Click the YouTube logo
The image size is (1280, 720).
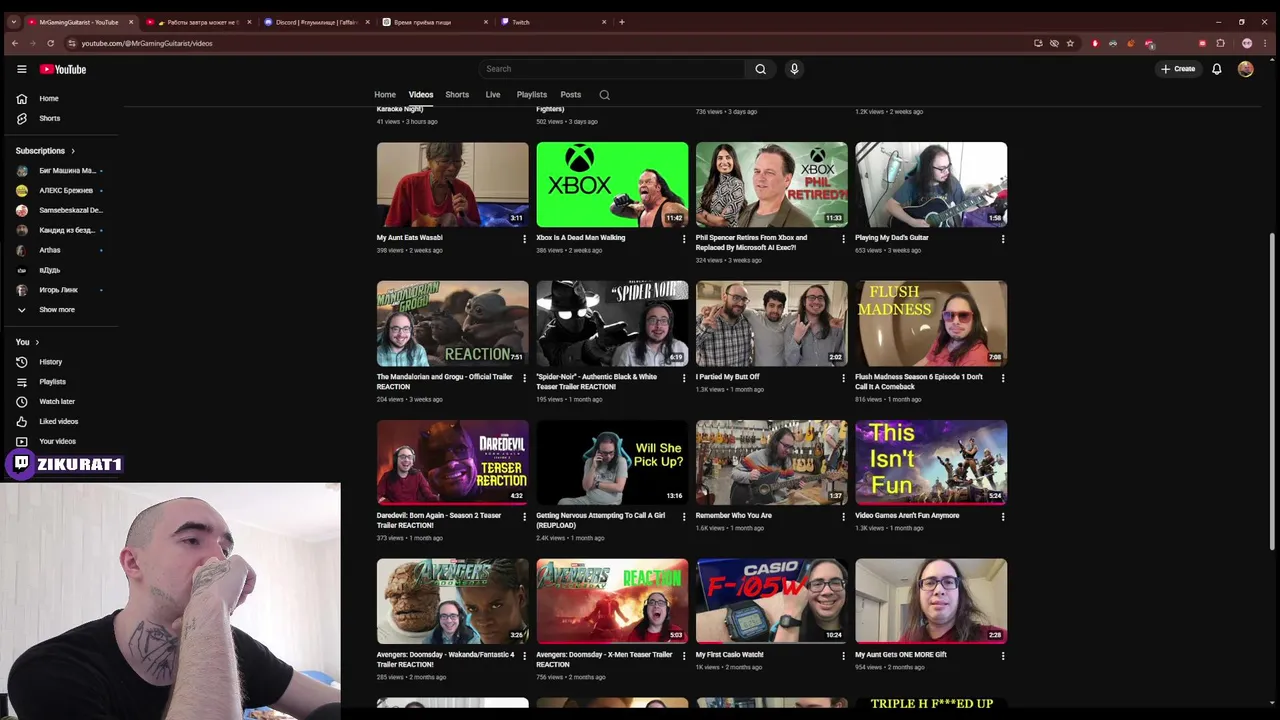click(63, 69)
